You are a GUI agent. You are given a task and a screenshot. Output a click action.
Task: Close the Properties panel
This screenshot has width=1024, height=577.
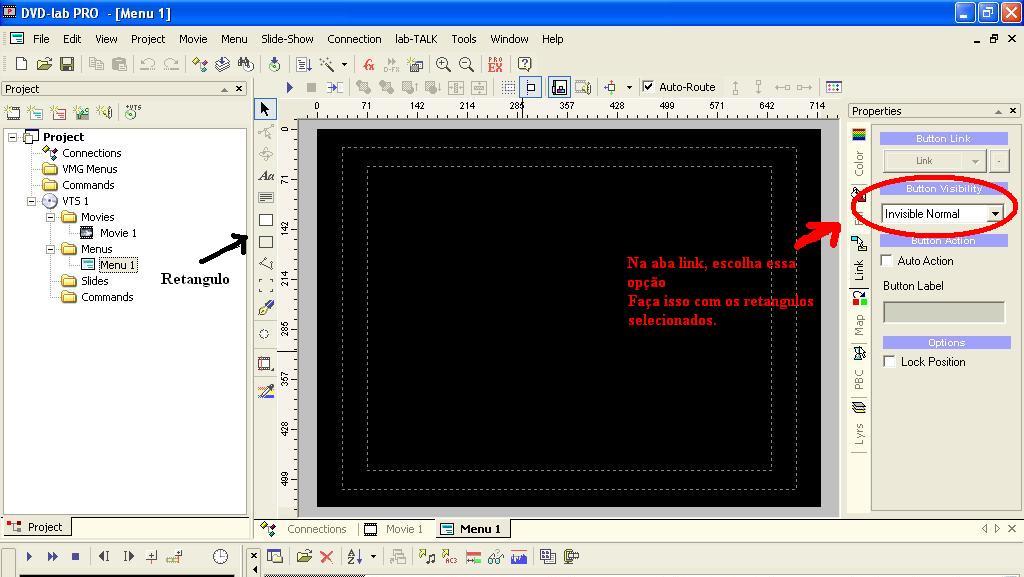[x=1013, y=111]
